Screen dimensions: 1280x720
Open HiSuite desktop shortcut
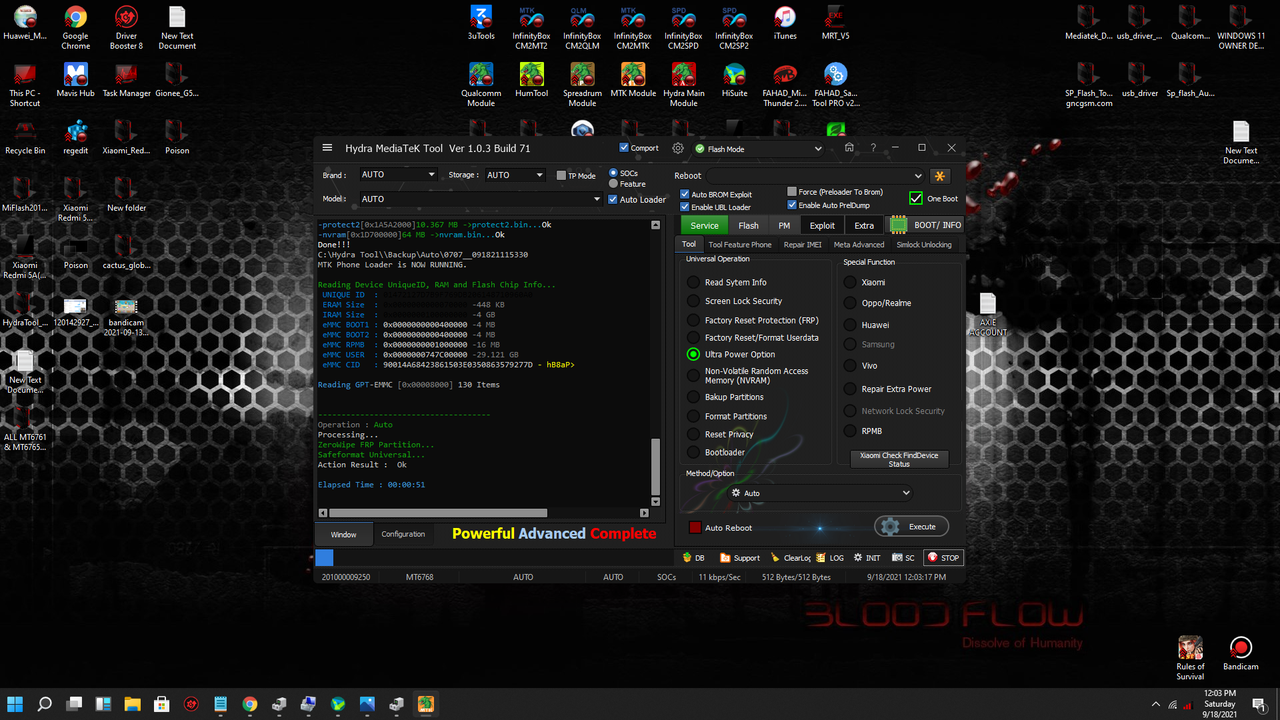pos(734,81)
